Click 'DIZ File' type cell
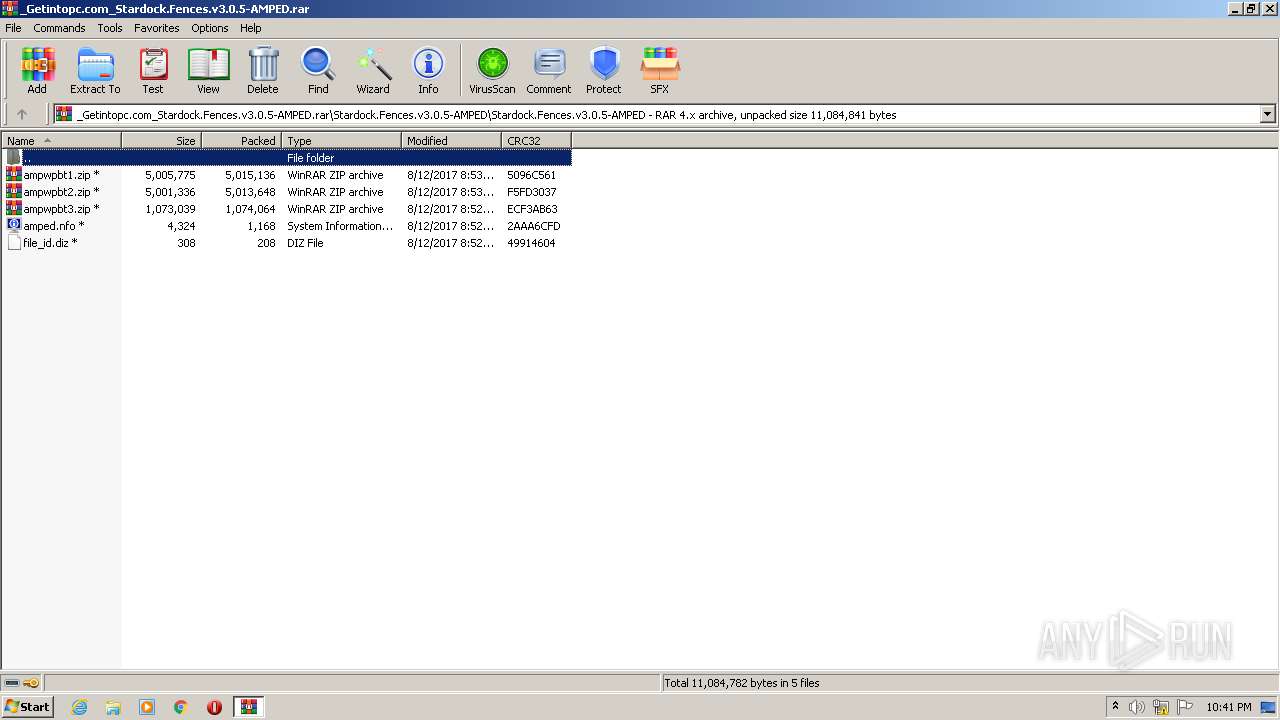Viewport: 1280px width, 720px height. click(305, 243)
